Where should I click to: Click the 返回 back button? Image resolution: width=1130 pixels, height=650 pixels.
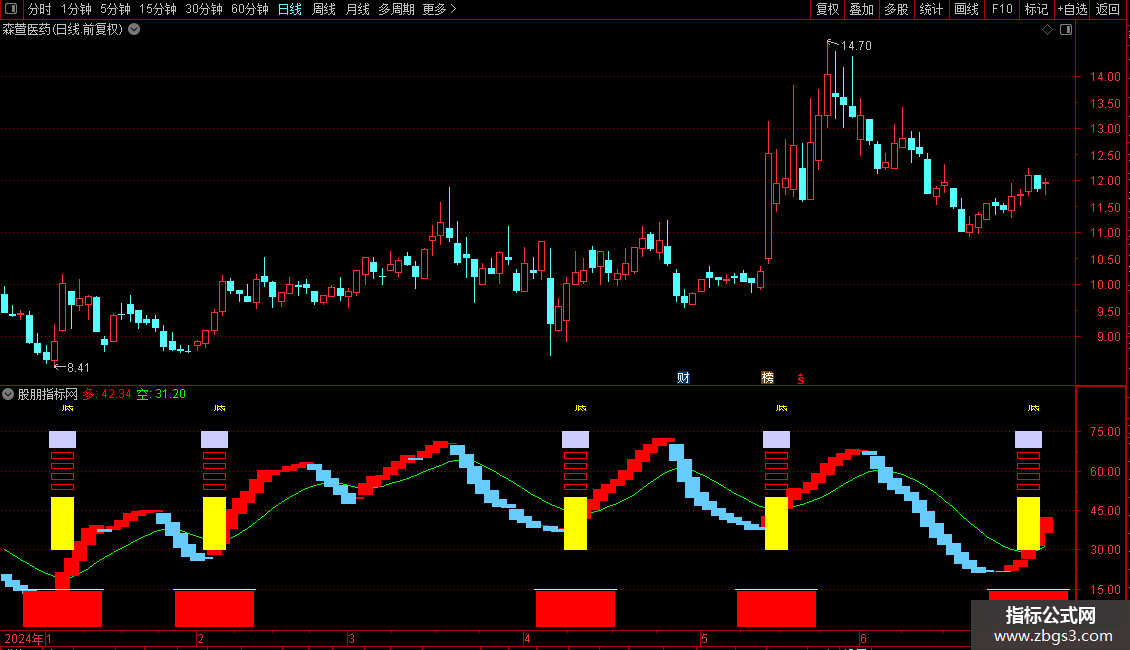pyautogui.click(x=1108, y=9)
